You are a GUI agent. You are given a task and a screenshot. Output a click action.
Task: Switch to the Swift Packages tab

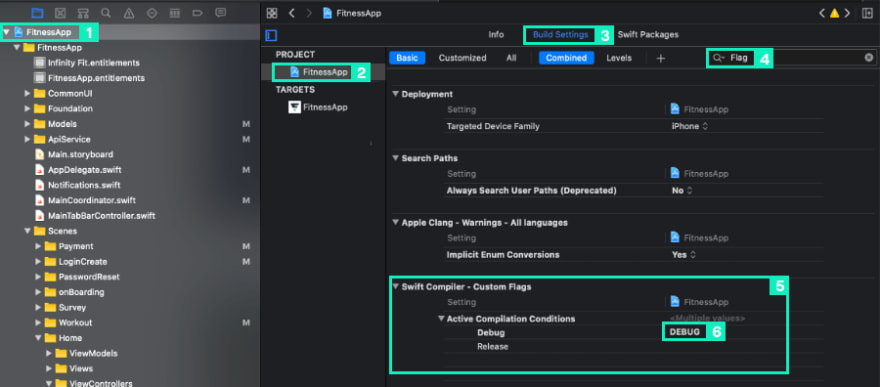click(648, 35)
